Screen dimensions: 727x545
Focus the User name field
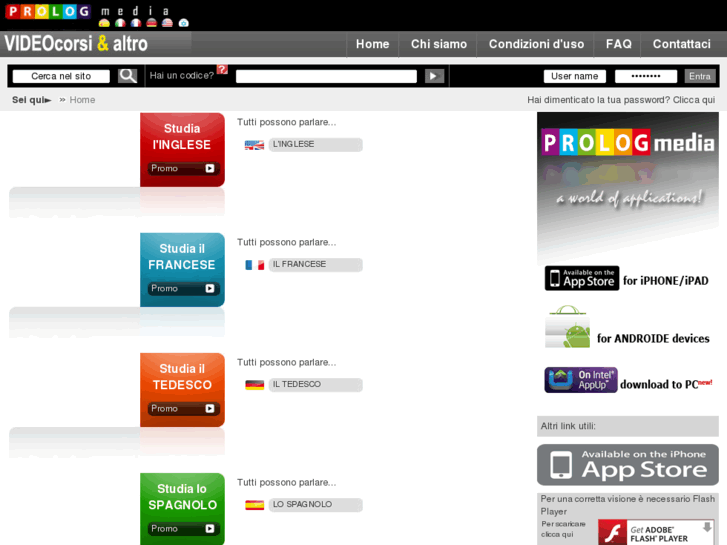(574, 76)
